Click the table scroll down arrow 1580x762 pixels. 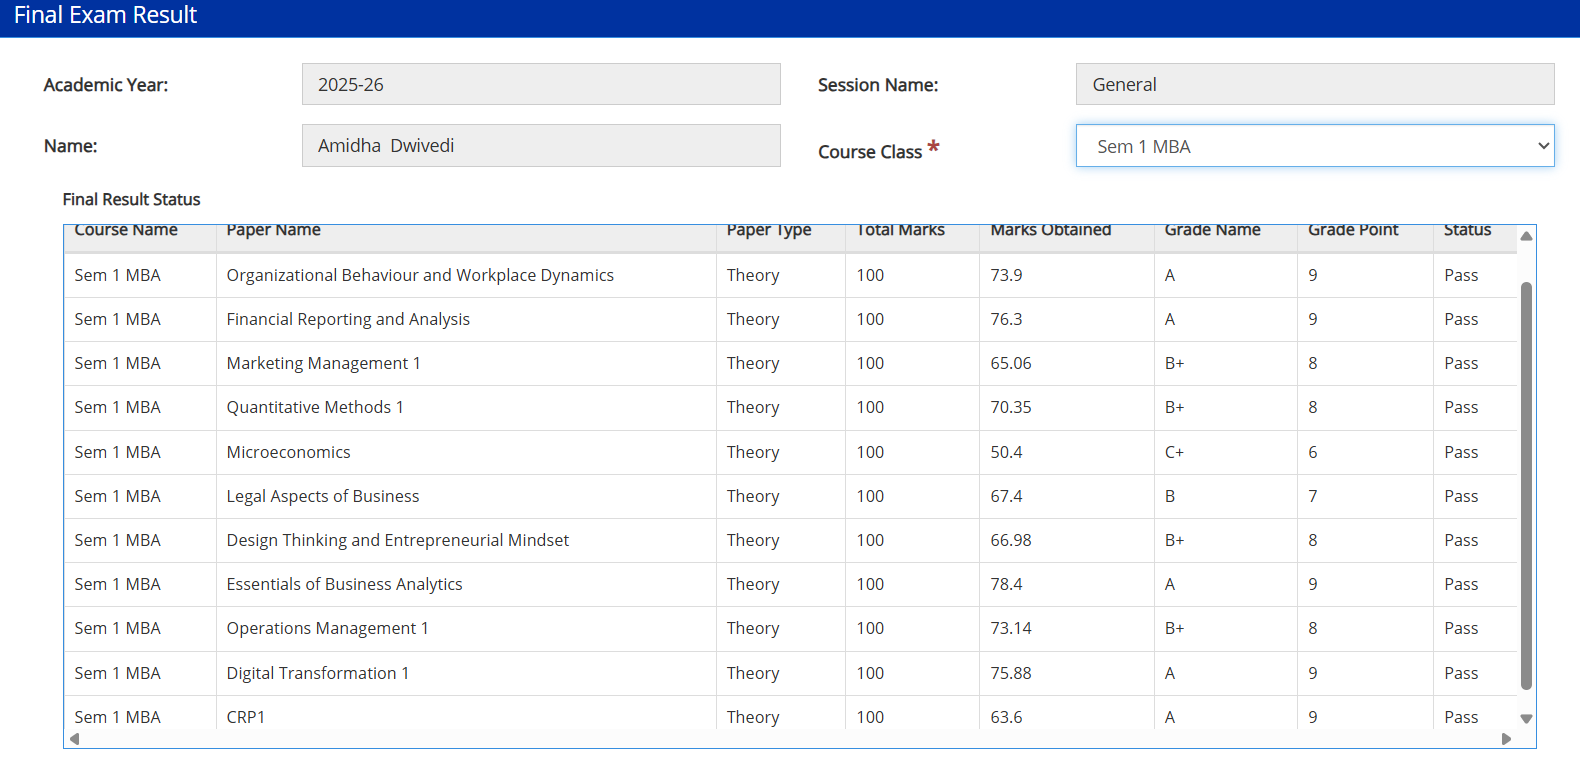click(x=1526, y=718)
